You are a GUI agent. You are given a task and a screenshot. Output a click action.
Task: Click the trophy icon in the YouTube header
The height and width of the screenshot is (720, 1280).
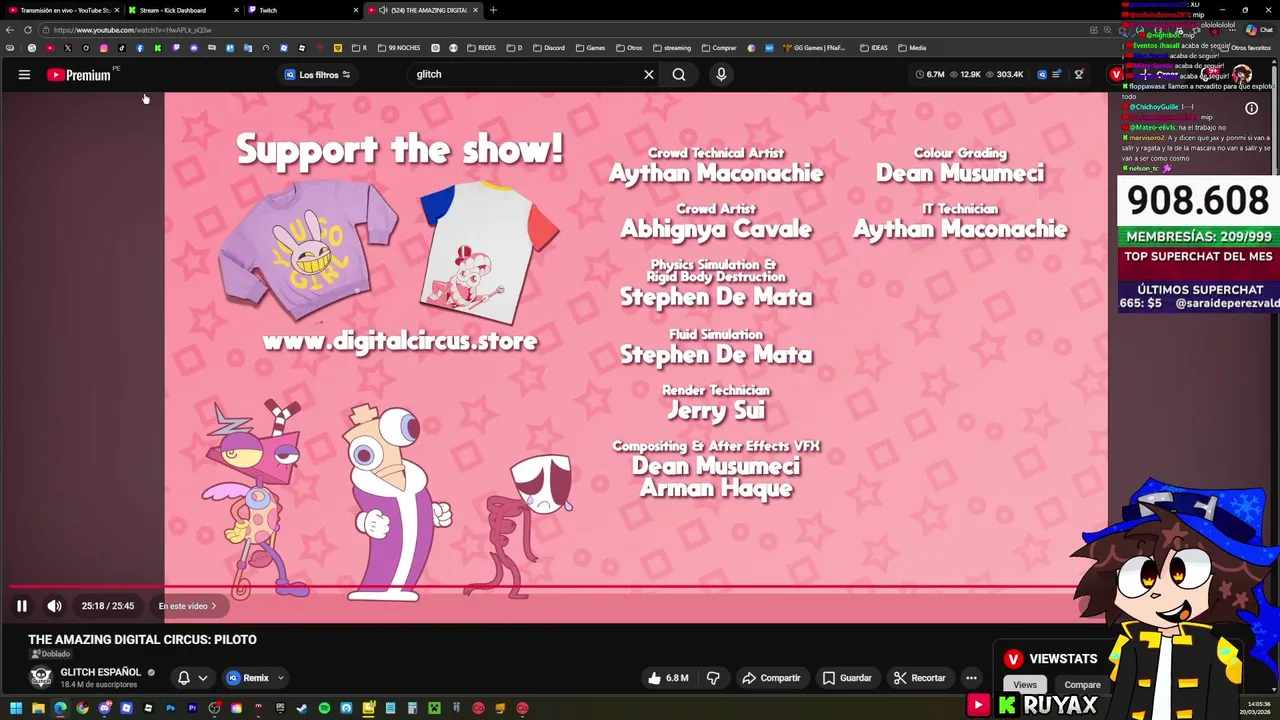1079,74
